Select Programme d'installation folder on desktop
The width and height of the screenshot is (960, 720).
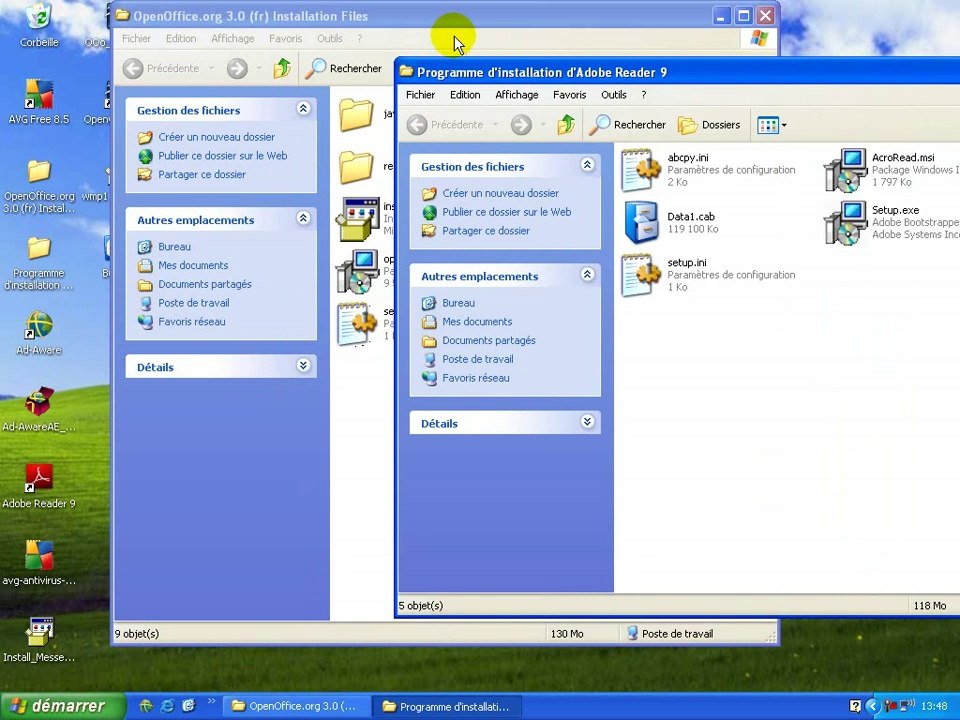[39, 263]
